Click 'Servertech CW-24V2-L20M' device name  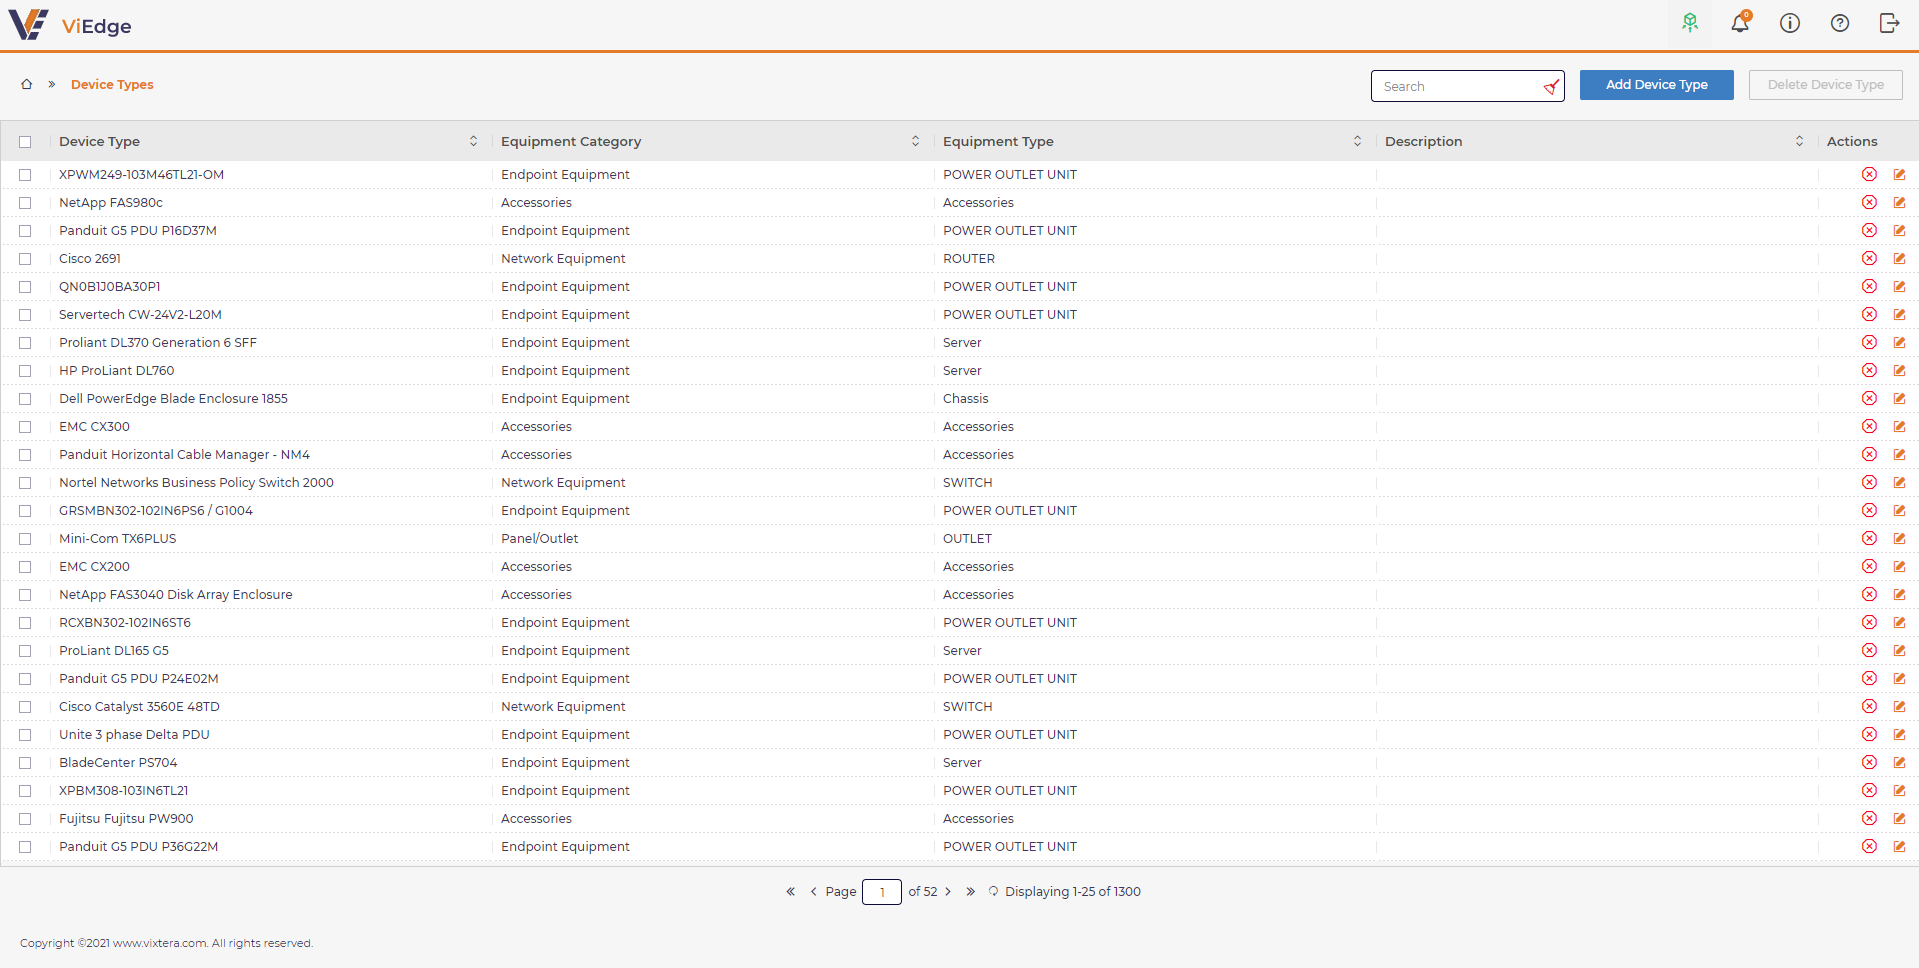coord(140,314)
